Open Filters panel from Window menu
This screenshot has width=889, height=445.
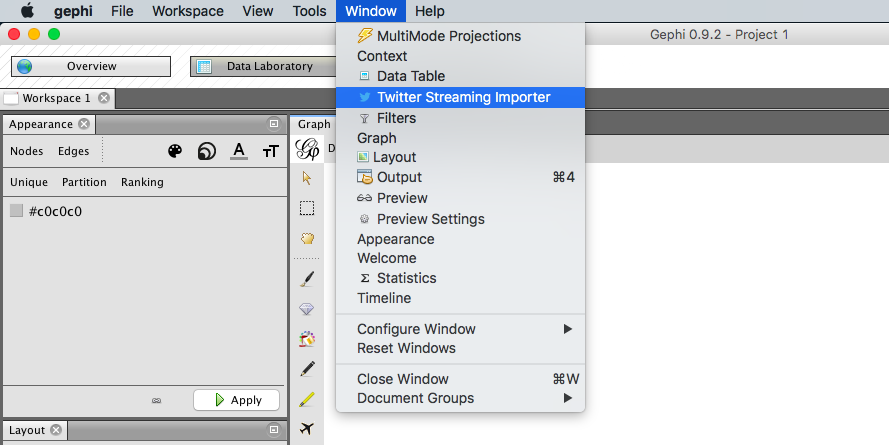point(460,118)
